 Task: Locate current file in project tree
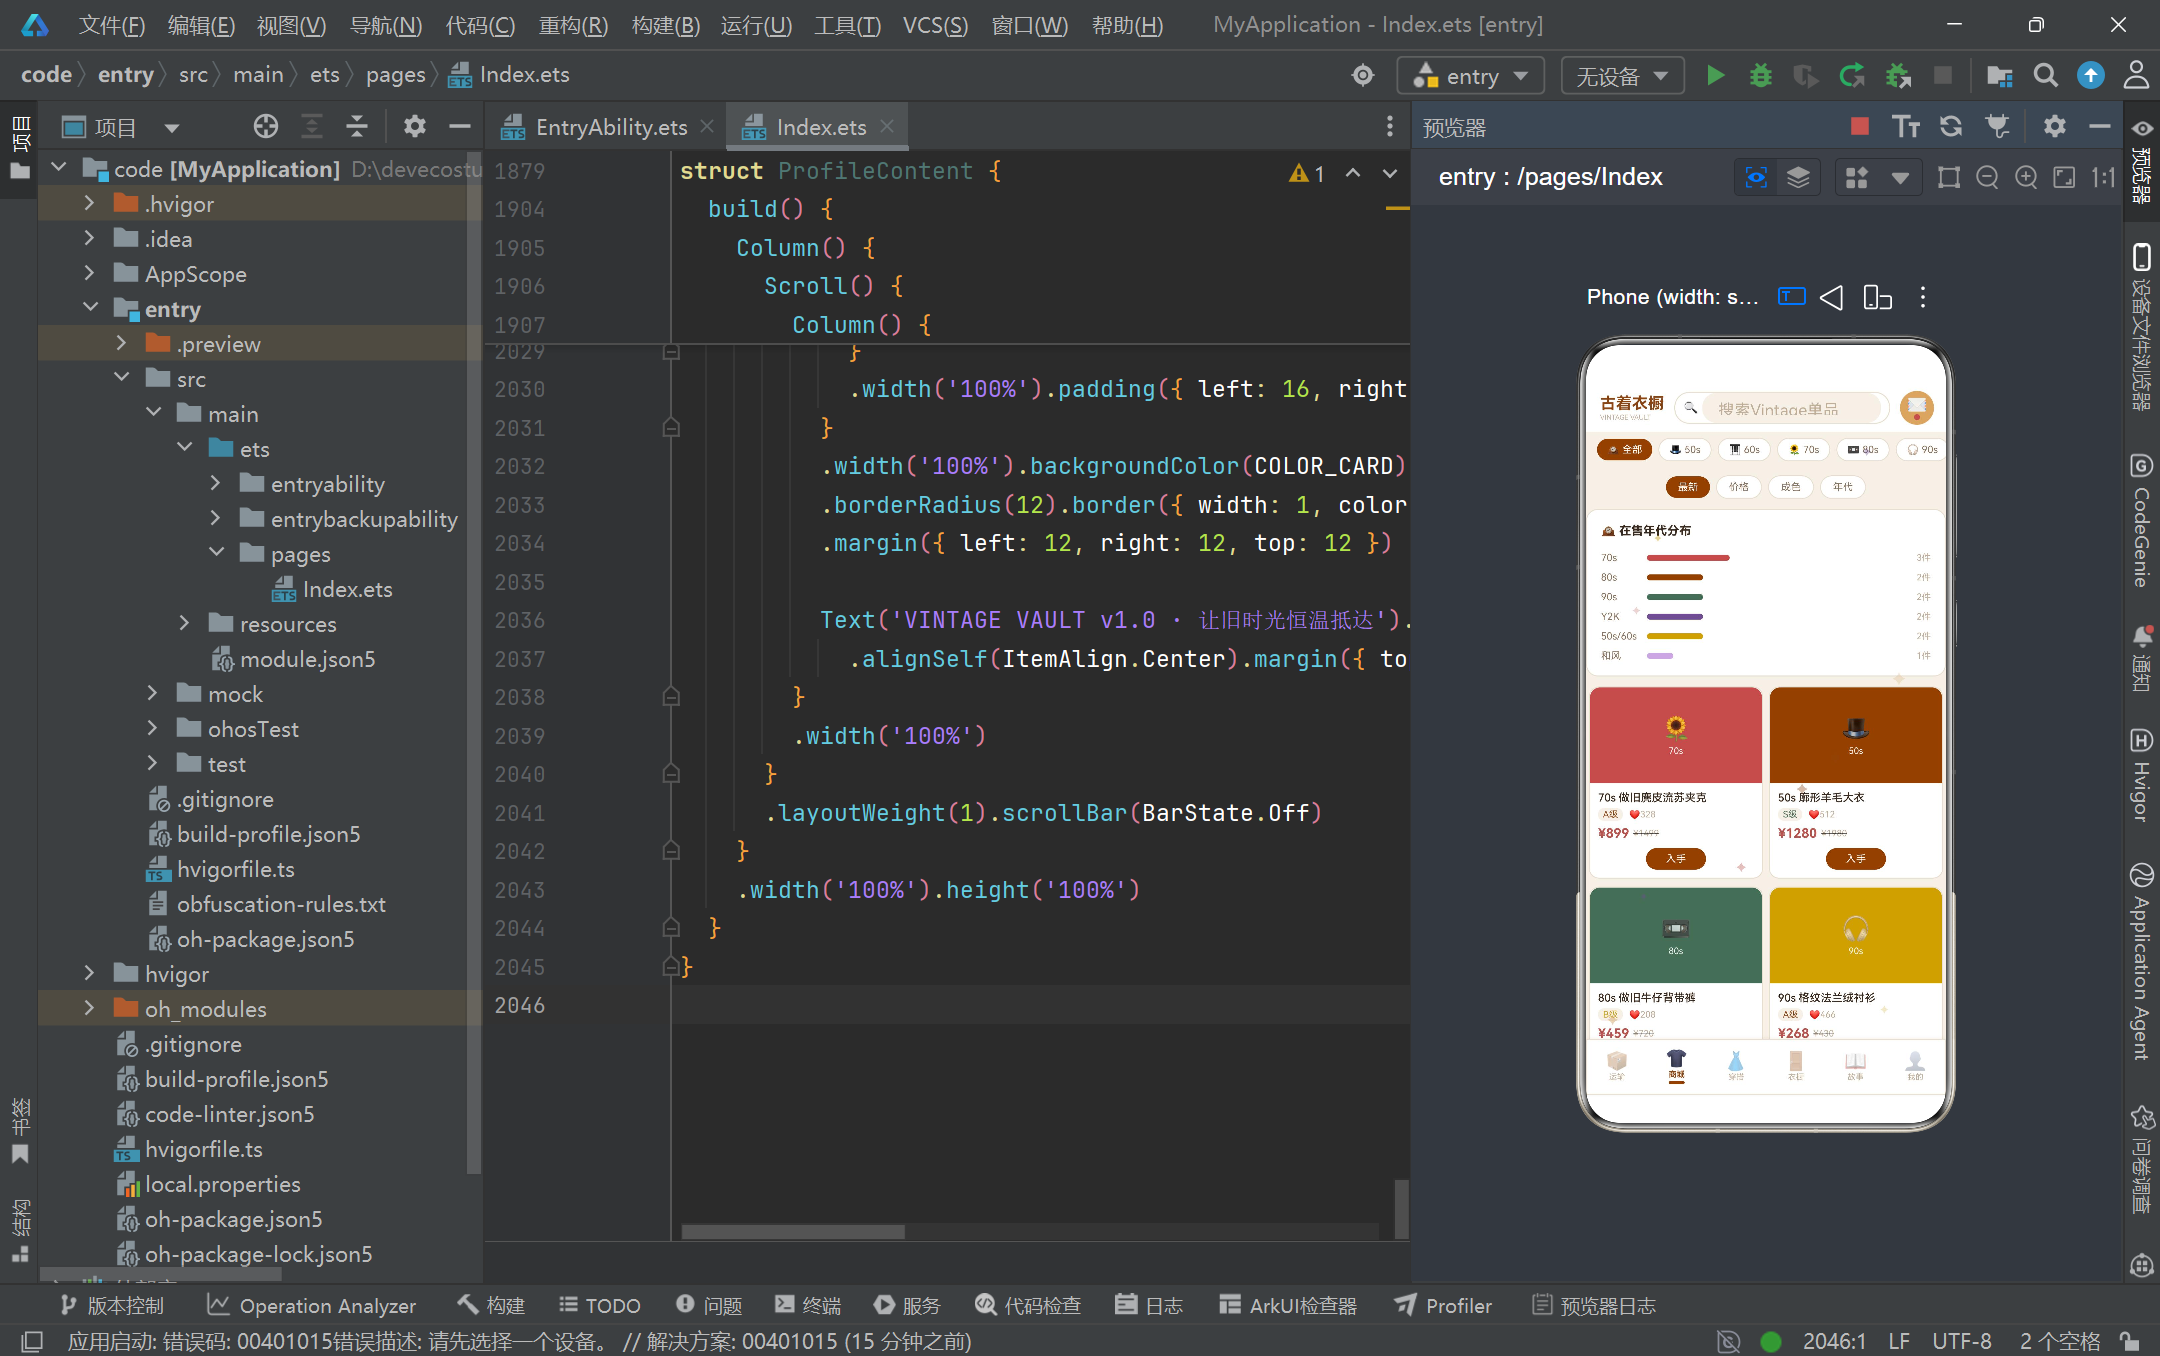tap(265, 126)
